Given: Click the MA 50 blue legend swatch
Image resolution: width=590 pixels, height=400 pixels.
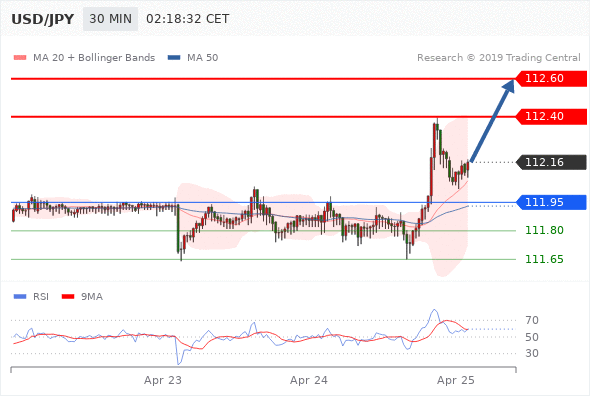Looking at the screenshot, I should pyautogui.click(x=174, y=58).
